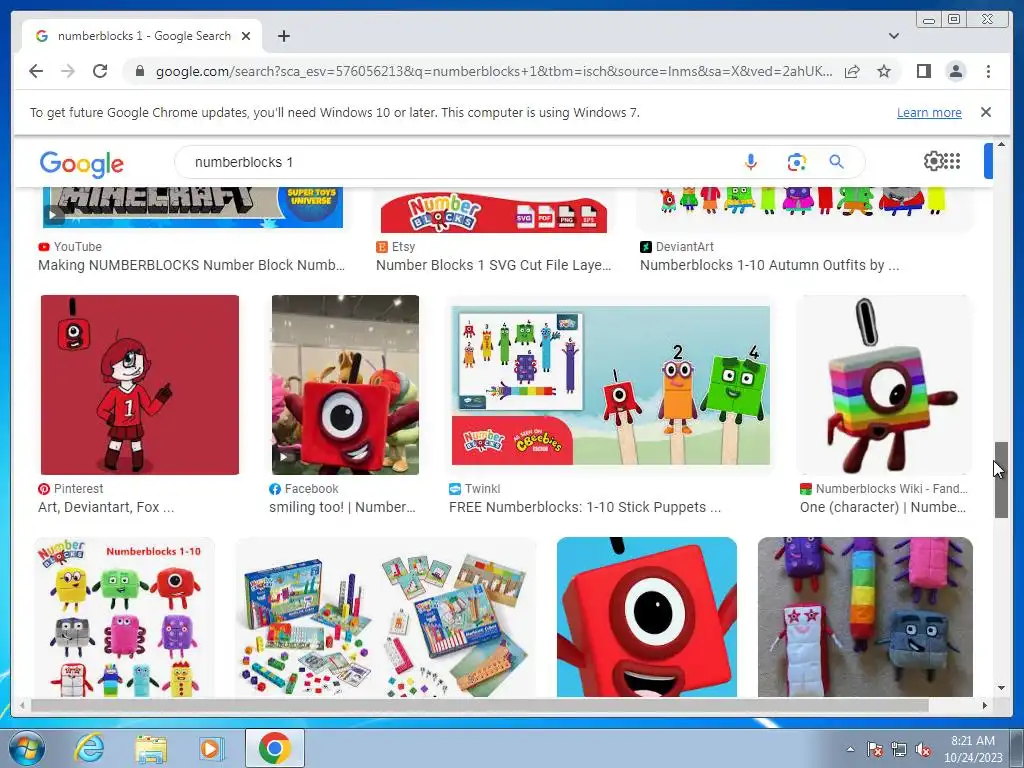Click the browser forward arrow
Image resolution: width=1024 pixels, height=768 pixels.
coord(68,71)
